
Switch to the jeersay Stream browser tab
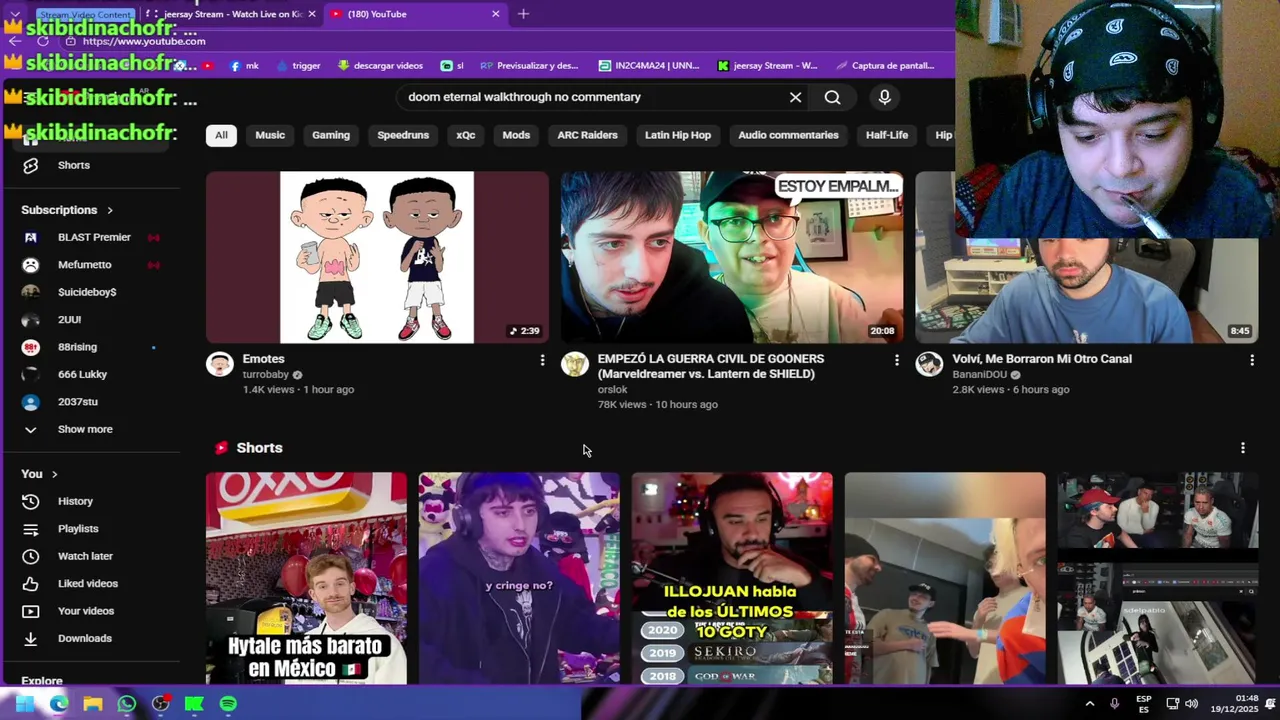click(x=232, y=14)
